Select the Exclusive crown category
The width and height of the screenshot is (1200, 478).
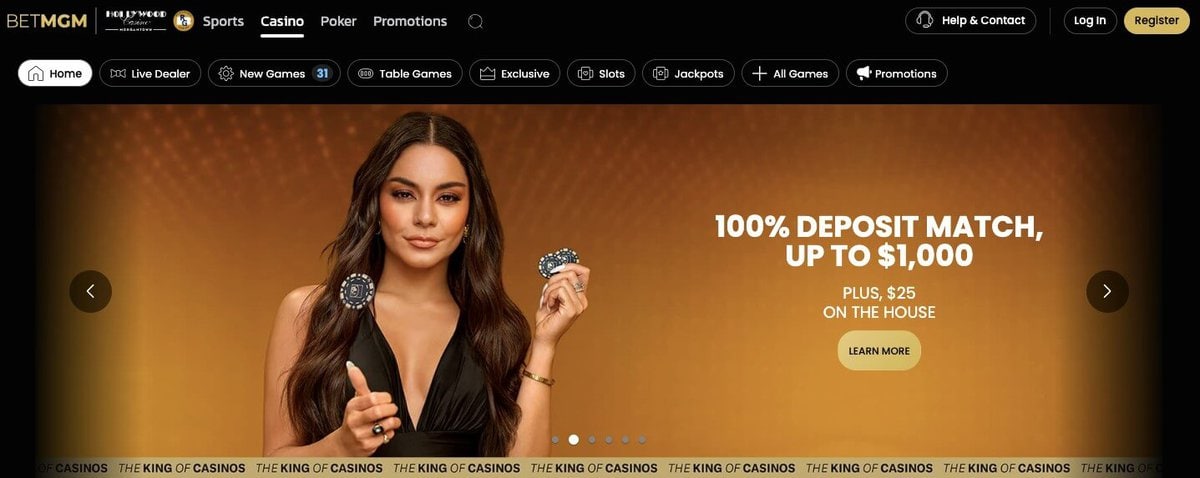coord(515,73)
